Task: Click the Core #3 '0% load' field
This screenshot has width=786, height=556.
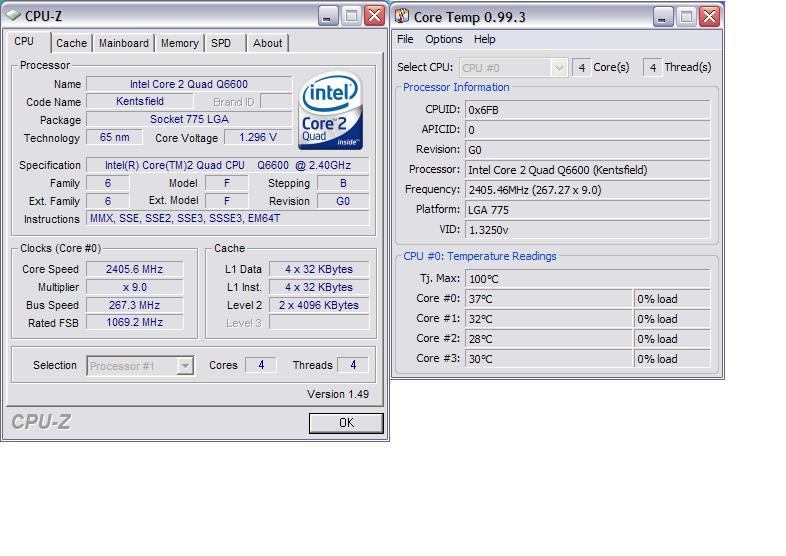Action: pyautogui.click(x=672, y=359)
